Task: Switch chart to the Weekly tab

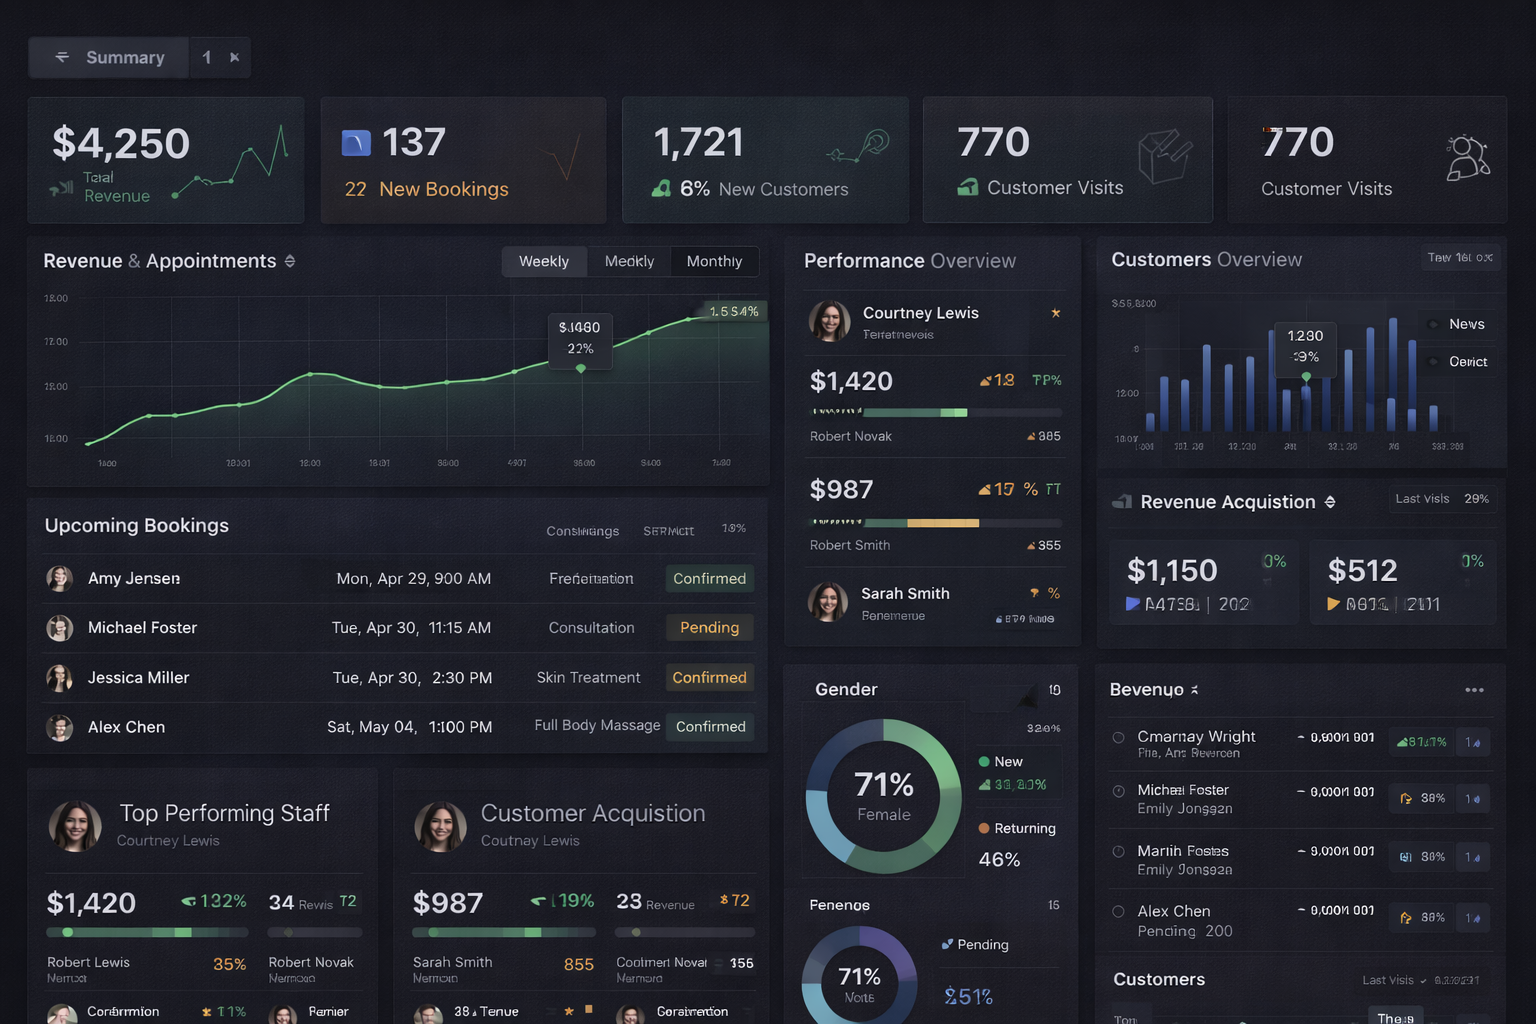Action: coord(544,261)
